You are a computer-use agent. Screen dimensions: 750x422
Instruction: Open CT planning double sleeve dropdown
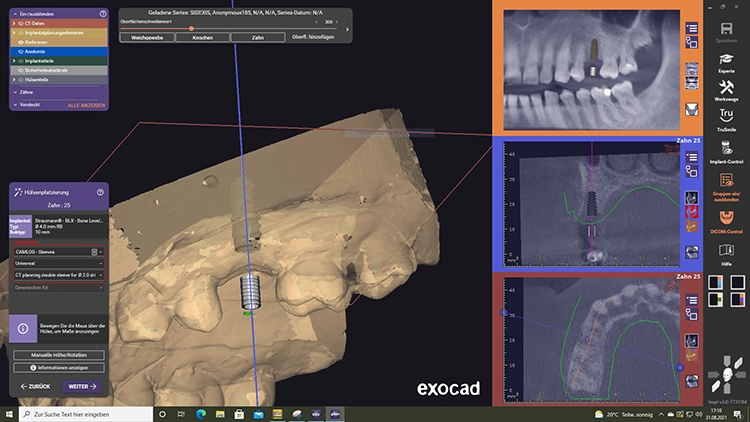coord(59,275)
